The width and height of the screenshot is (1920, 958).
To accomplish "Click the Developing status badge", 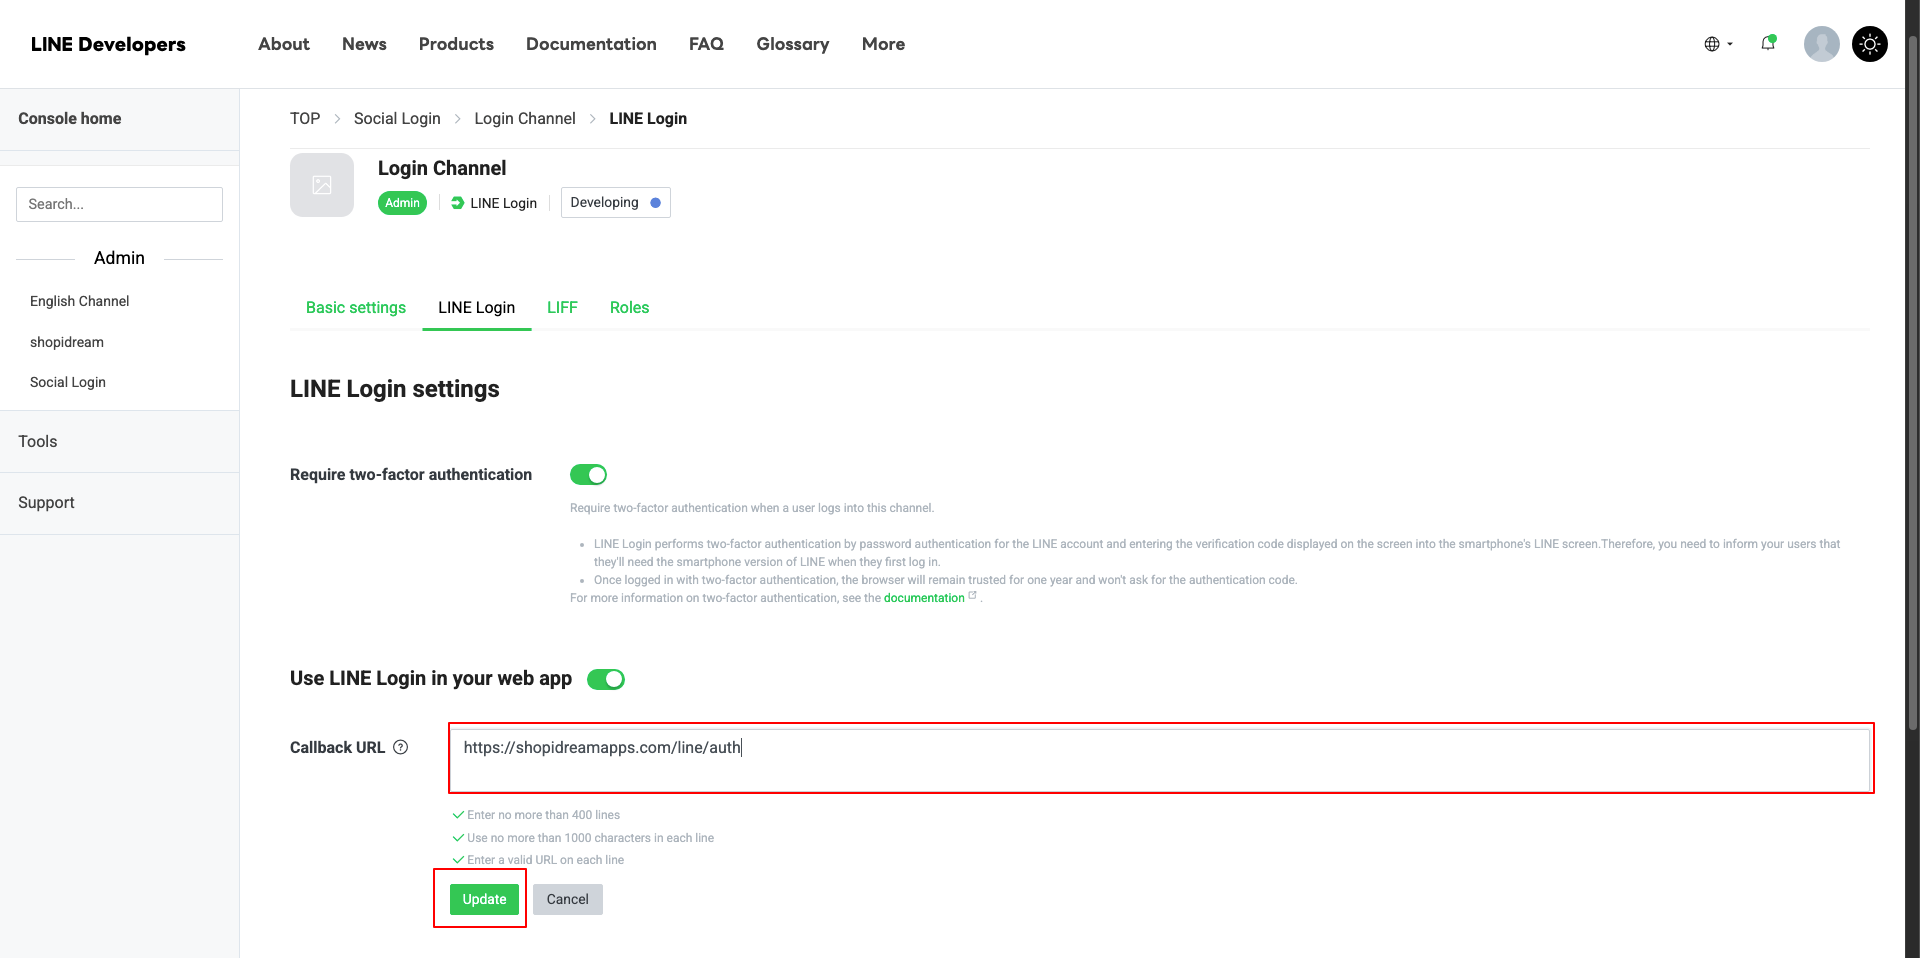I will (x=615, y=202).
